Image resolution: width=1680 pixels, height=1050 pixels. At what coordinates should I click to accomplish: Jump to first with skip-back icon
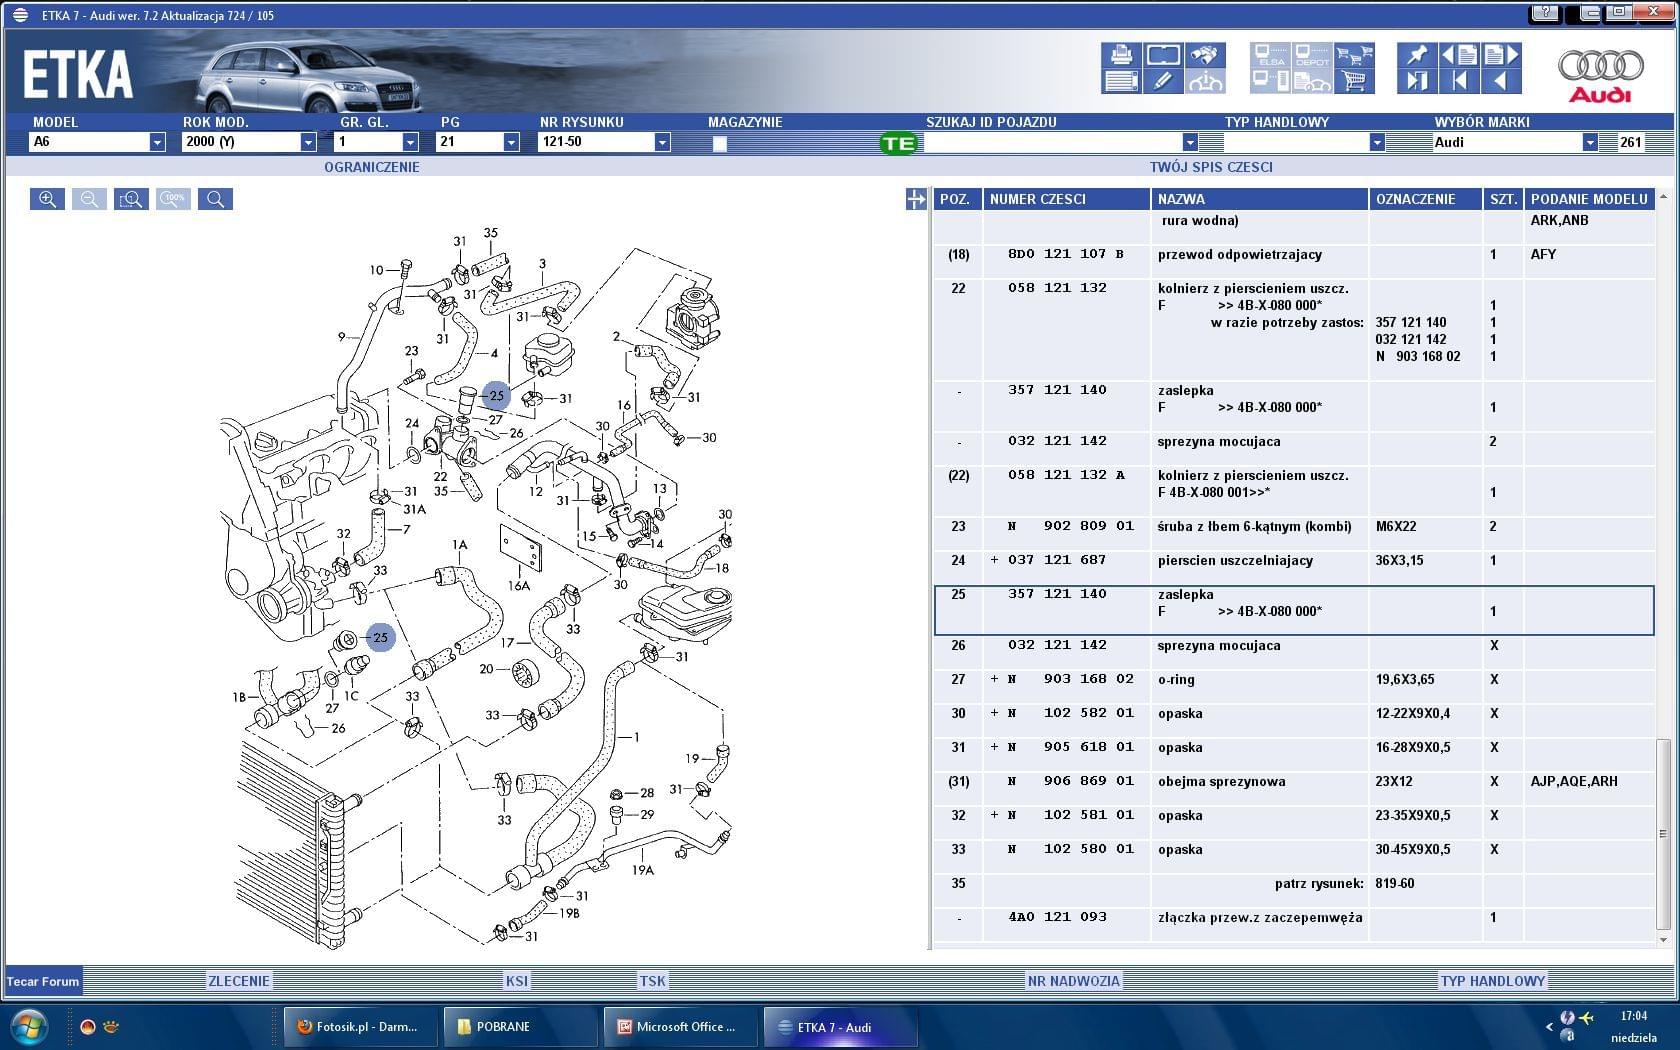click(1459, 81)
